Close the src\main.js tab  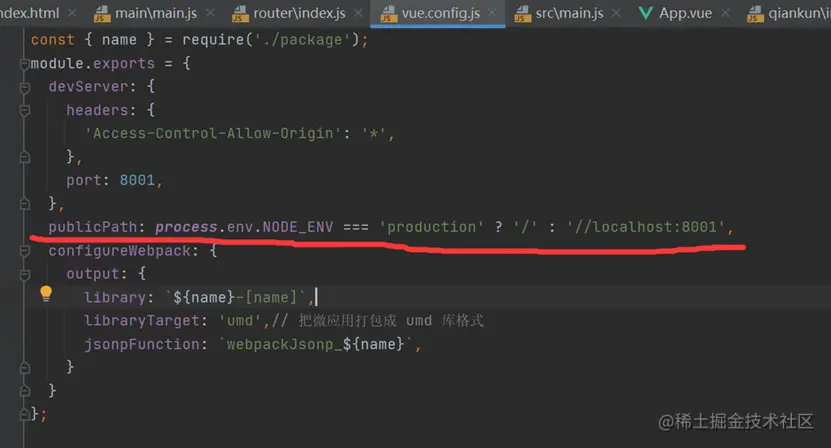click(616, 12)
